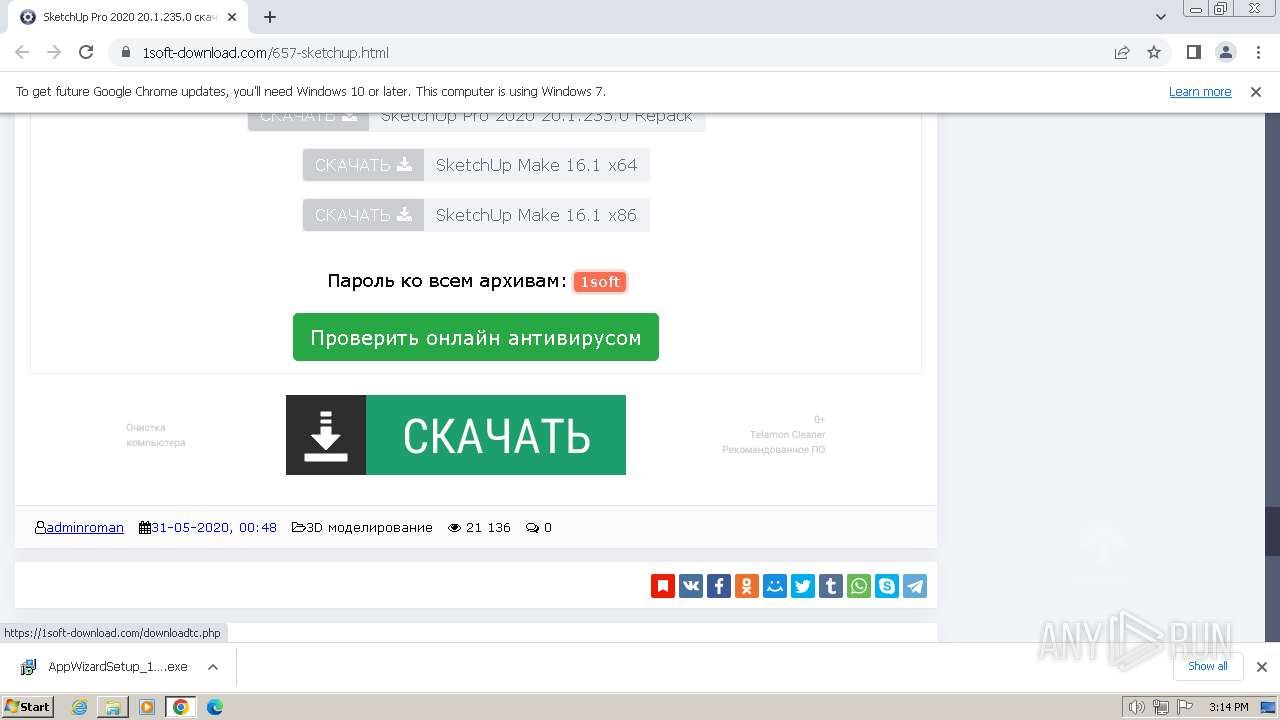The height and width of the screenshot is (720, 1280).
Task: Go forward in browser history
Action: [x=54, y=53]
